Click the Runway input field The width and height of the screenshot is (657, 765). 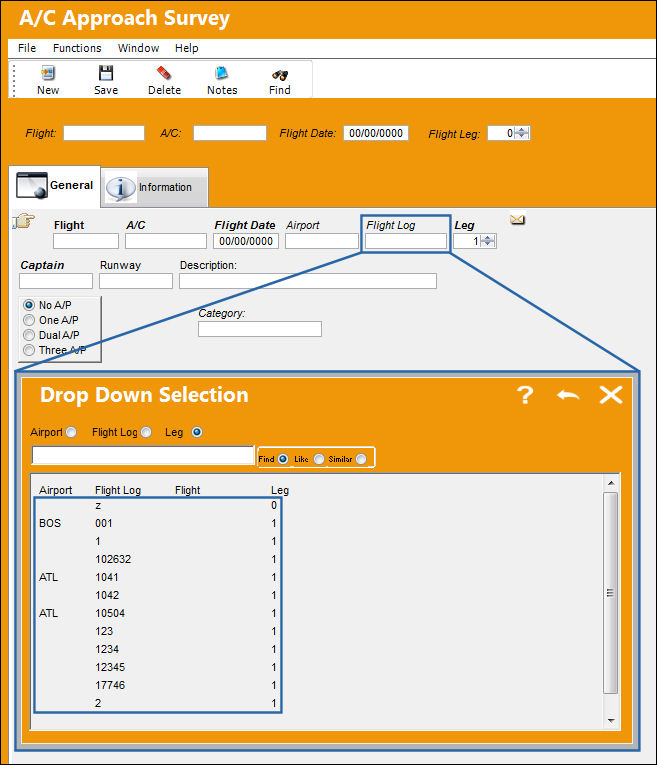click(x=136, y=281)
